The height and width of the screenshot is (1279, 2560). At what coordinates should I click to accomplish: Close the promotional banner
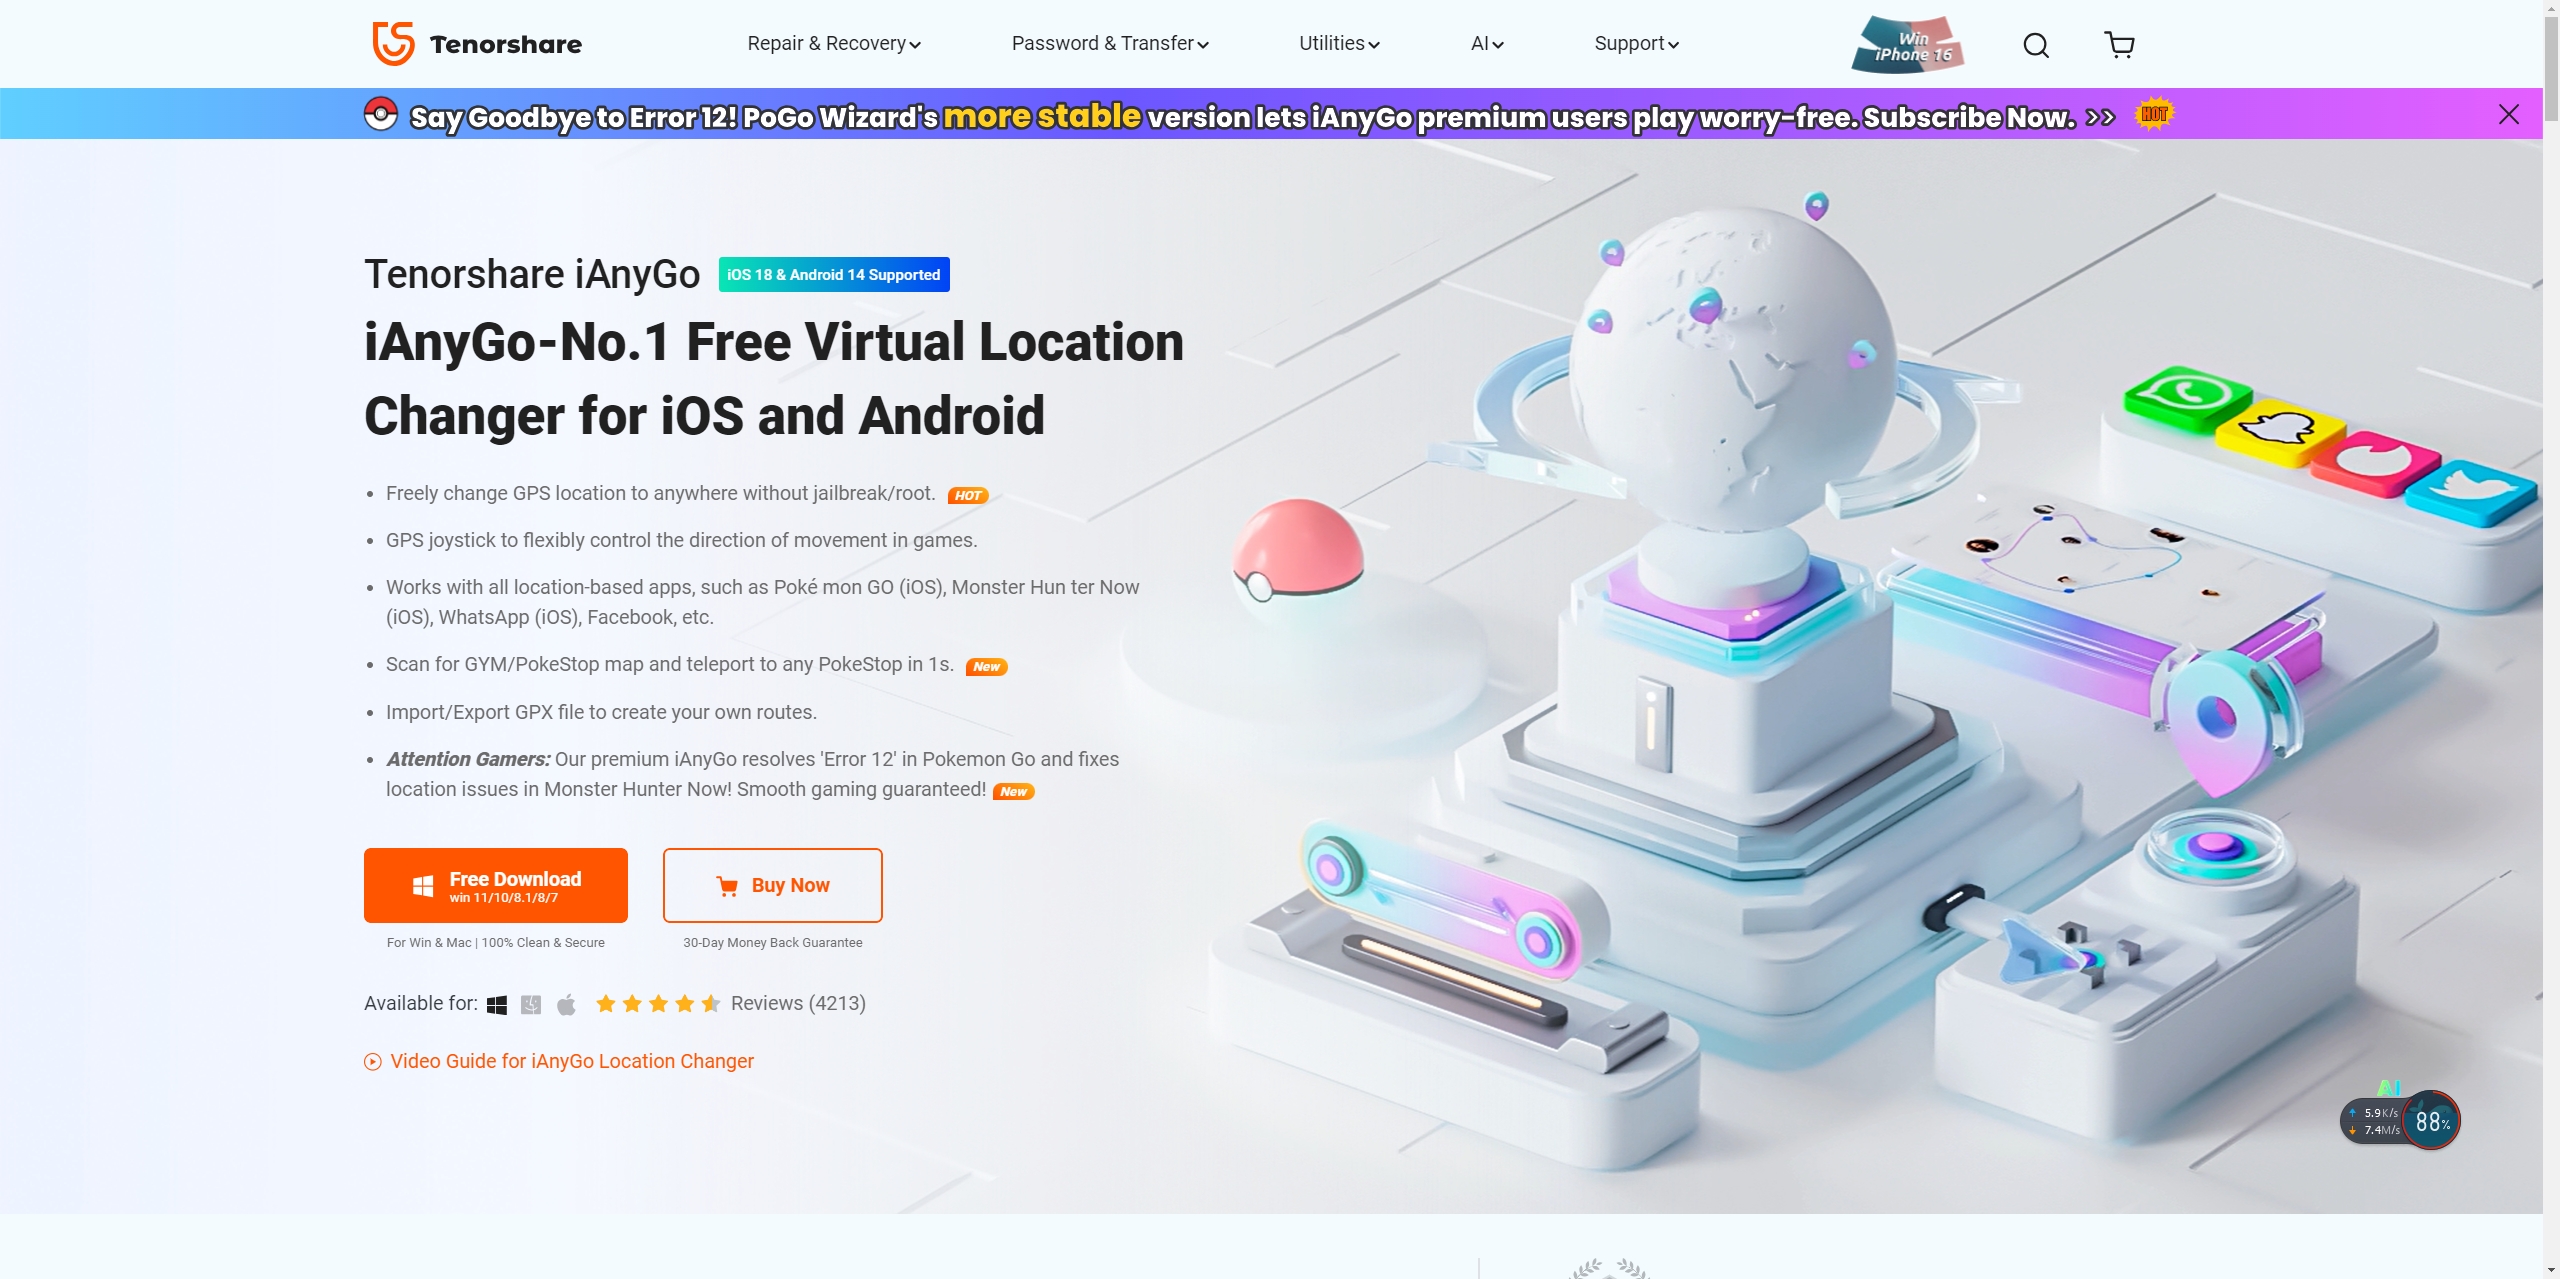click(2509, 114)
